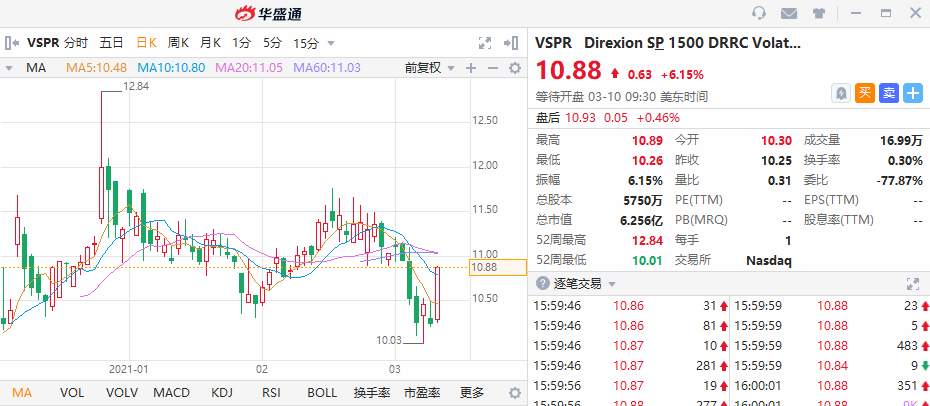Zoom out chart with minus icon

coord(492,68)
